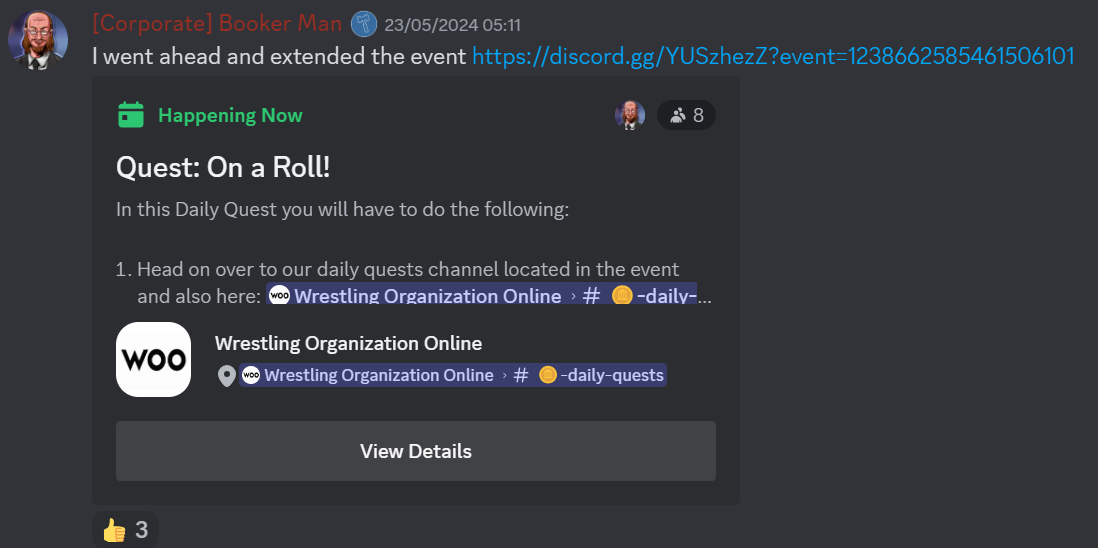Viewport: 1098px width, 548px height.
Task: Click the interested users count icon
Action: (x=678, y=115)
